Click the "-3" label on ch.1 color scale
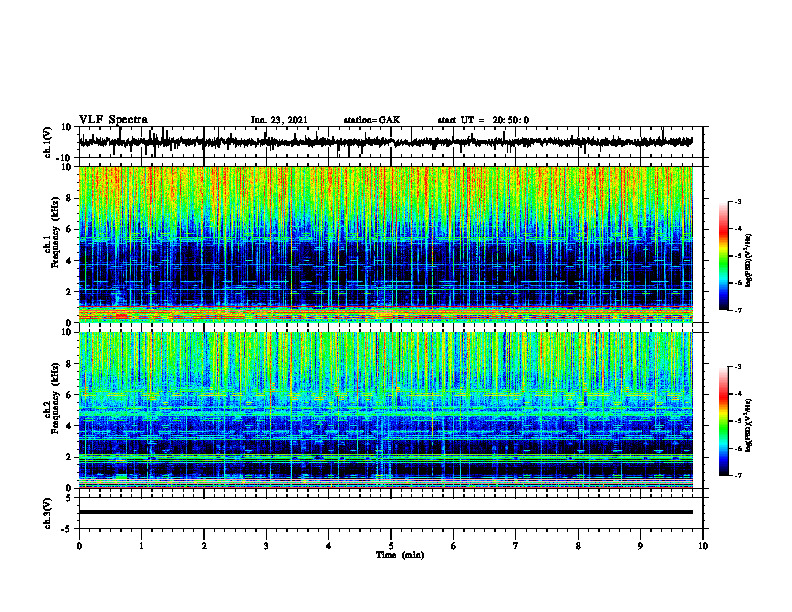792x612 pixels. coord(738,201)
